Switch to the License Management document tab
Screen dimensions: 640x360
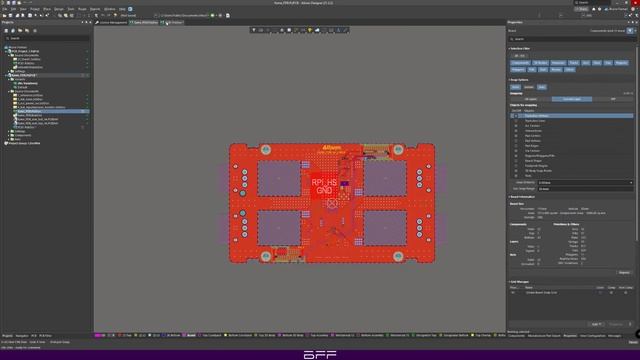click(111, 22)
